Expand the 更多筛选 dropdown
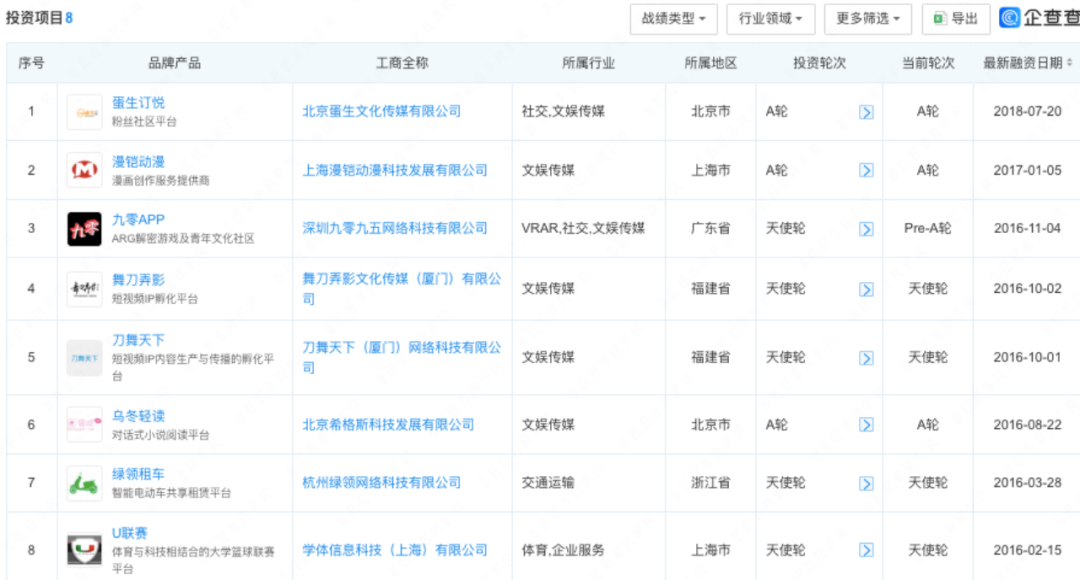 867,19
